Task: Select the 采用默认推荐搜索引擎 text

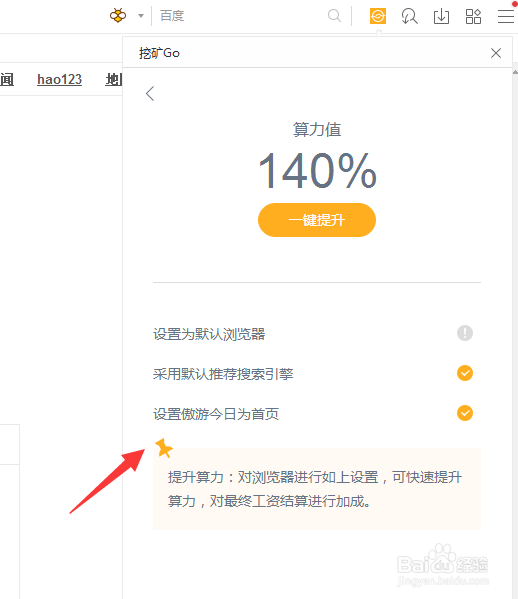Action: click(223, 374)
